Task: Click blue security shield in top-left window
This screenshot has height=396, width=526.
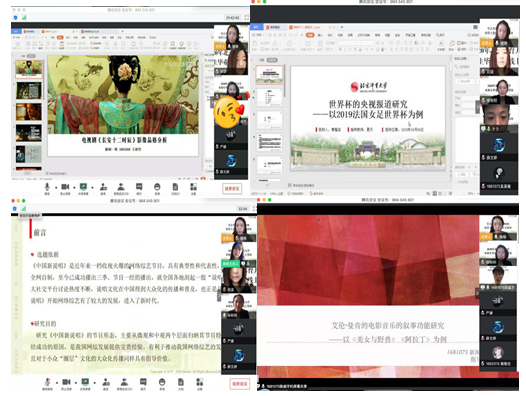Action: (x=15, y=17)
